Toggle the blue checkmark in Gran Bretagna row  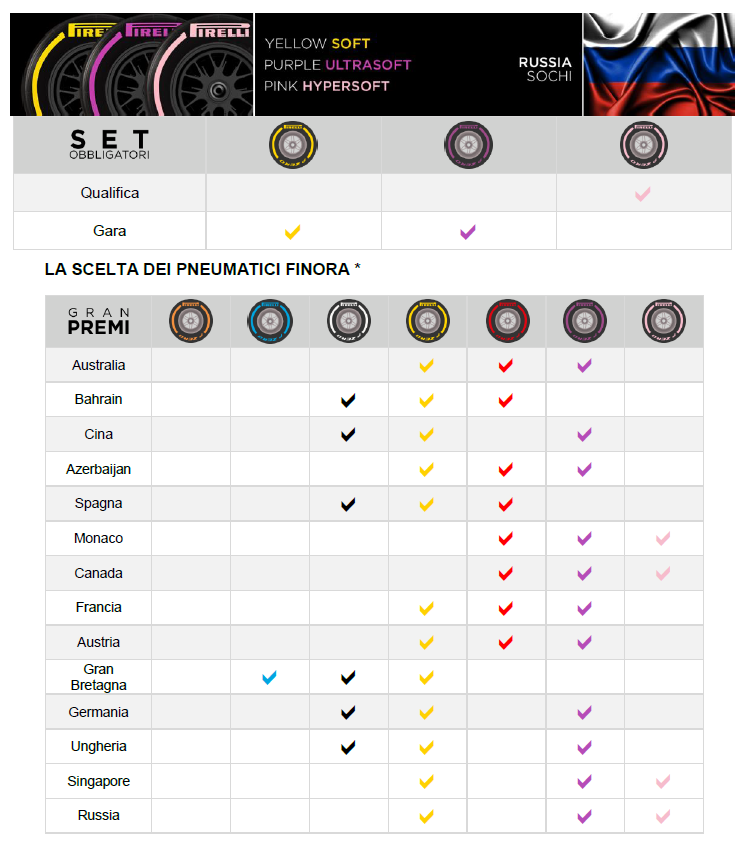pos(269,678)
